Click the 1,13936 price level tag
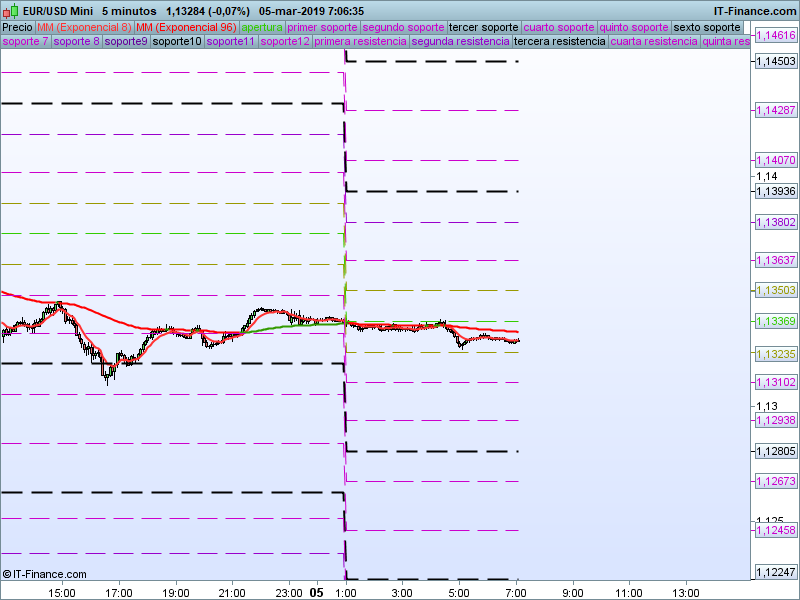The height and width of the screenshot is (600, 800). 776,191
